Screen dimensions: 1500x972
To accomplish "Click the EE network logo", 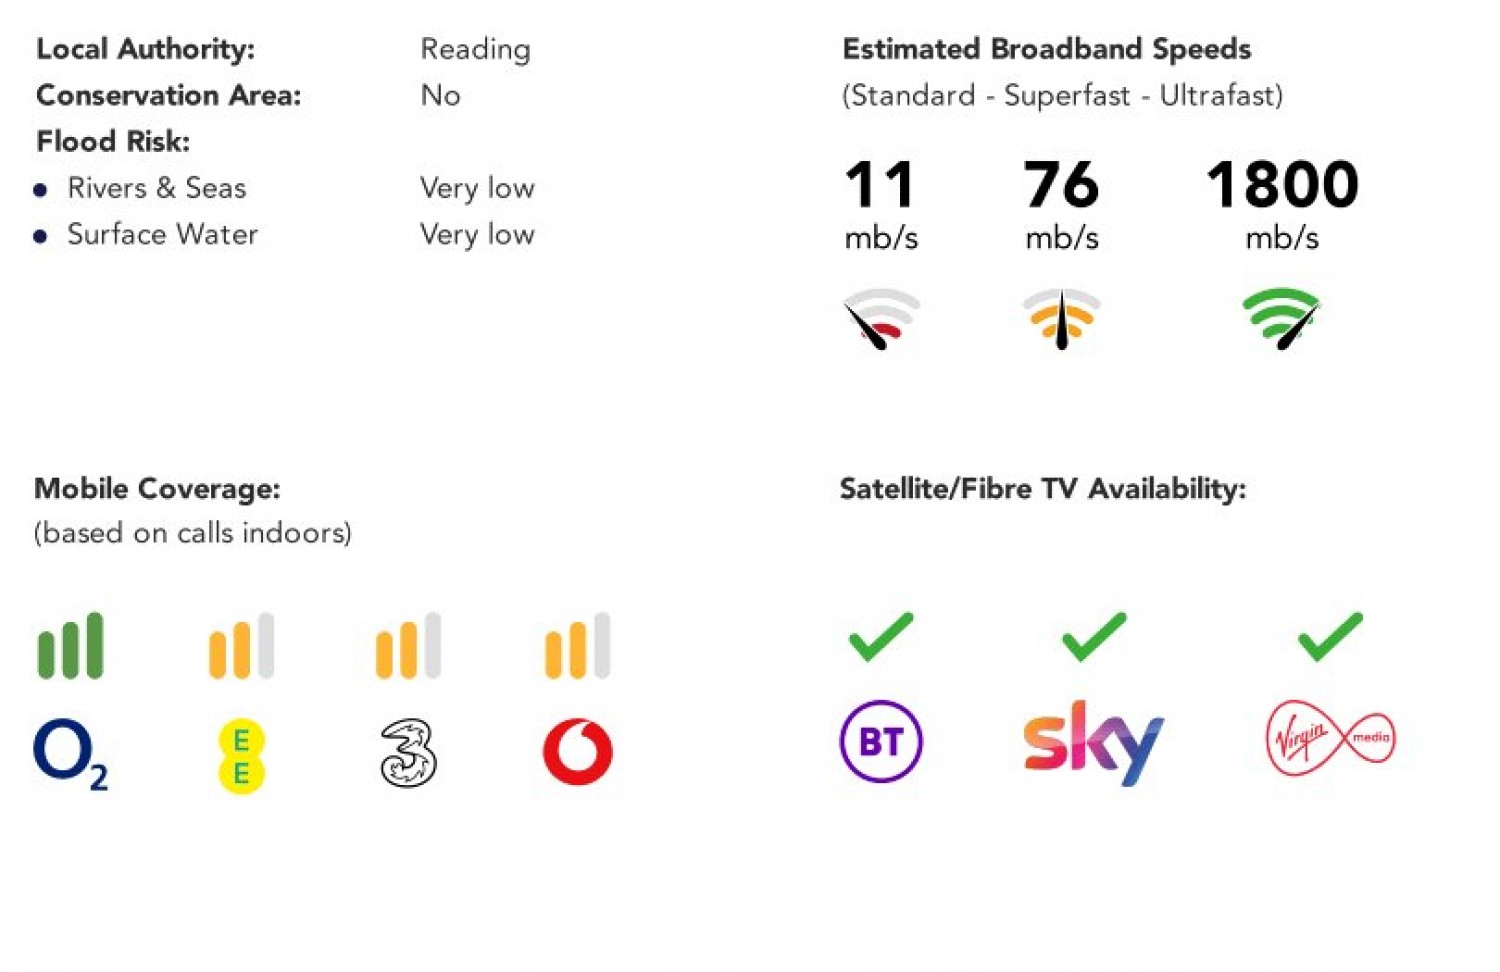I will (241, 756).
